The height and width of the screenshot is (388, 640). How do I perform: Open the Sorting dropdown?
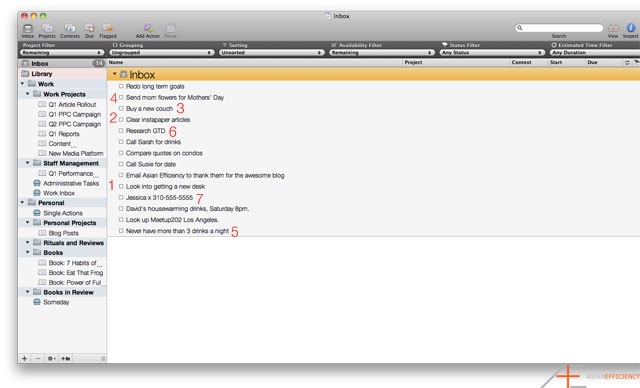click(x=272, y=53)
